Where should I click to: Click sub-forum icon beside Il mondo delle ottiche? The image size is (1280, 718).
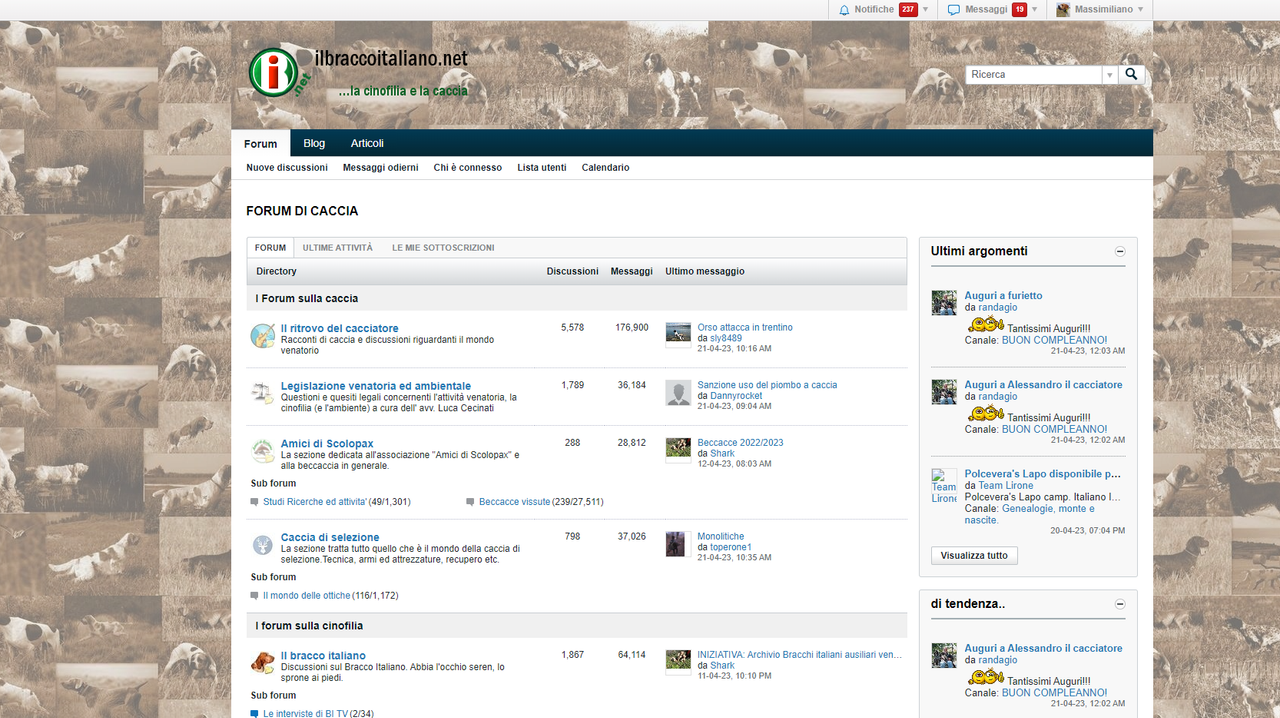[255, 596]
